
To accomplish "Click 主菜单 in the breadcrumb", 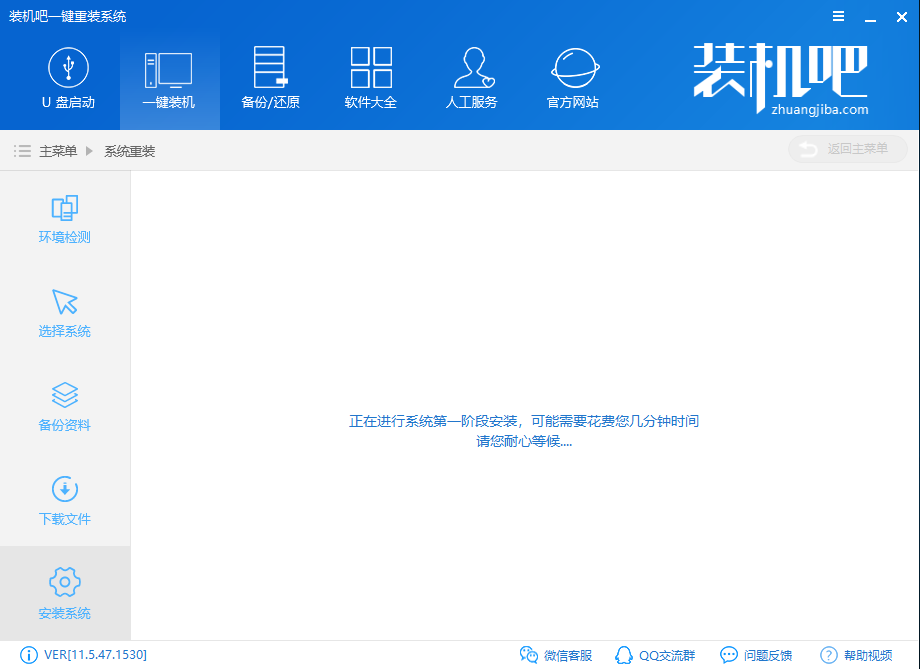I will pyautogui.click(x=57, y=151).
